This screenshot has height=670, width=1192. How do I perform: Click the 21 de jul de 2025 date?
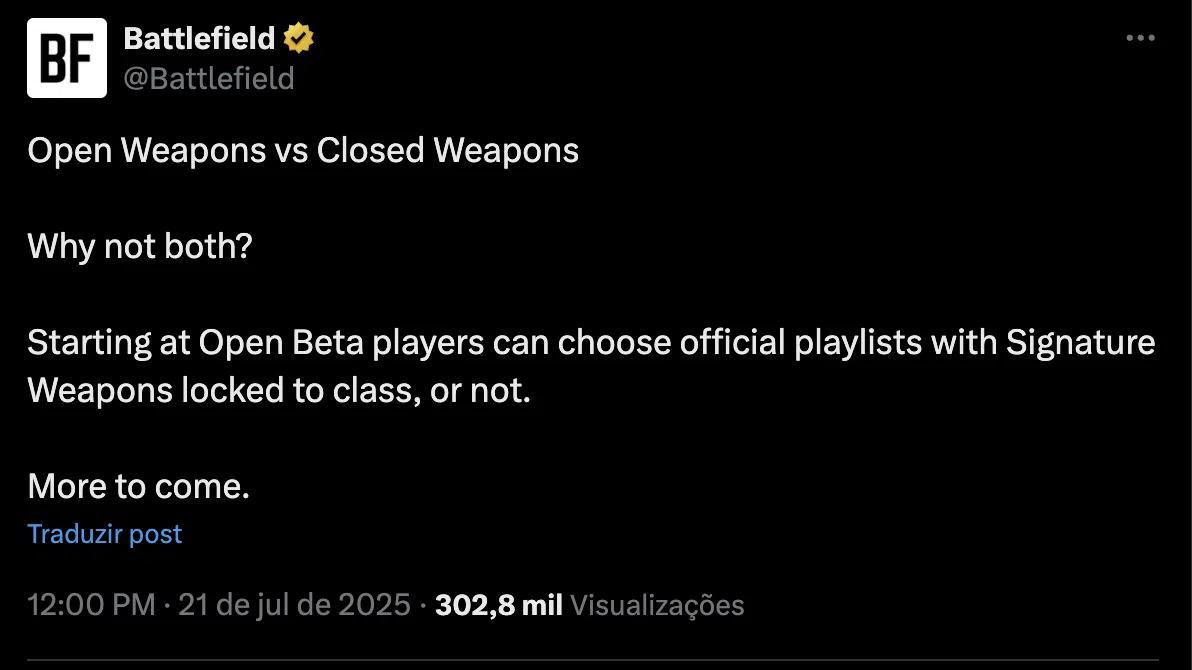294,605
